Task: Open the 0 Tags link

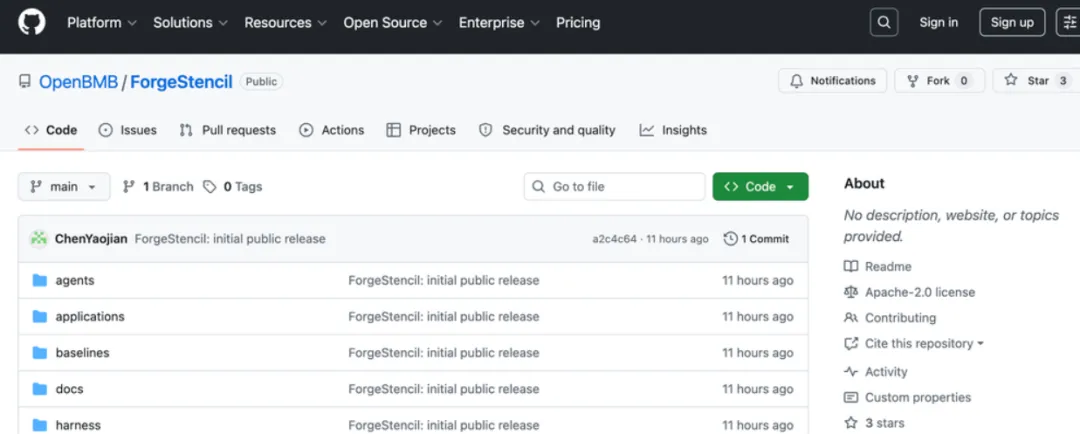Action: pyautogui.click(x=233, y=187)
